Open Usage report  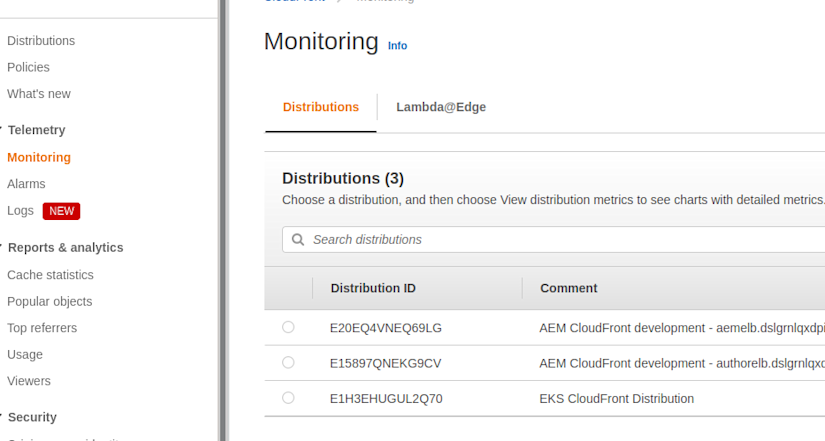coord(25,355)
